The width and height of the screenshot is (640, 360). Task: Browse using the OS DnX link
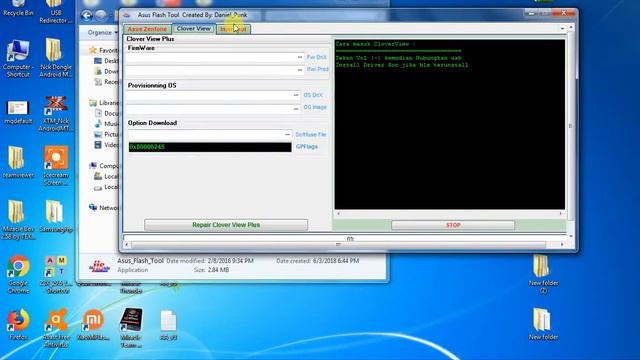pos(313,95)
